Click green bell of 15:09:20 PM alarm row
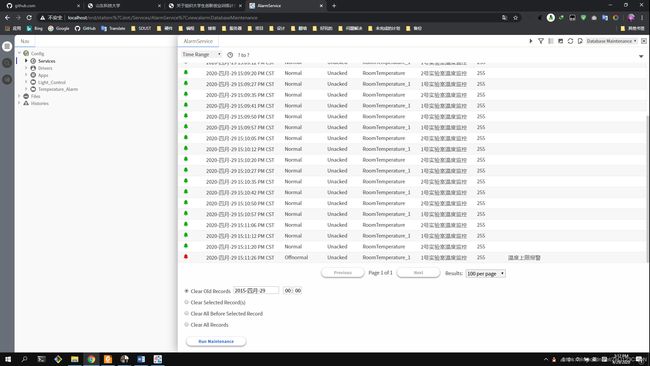The height and width of the screenshot is (366, 650). pos(186,72)
